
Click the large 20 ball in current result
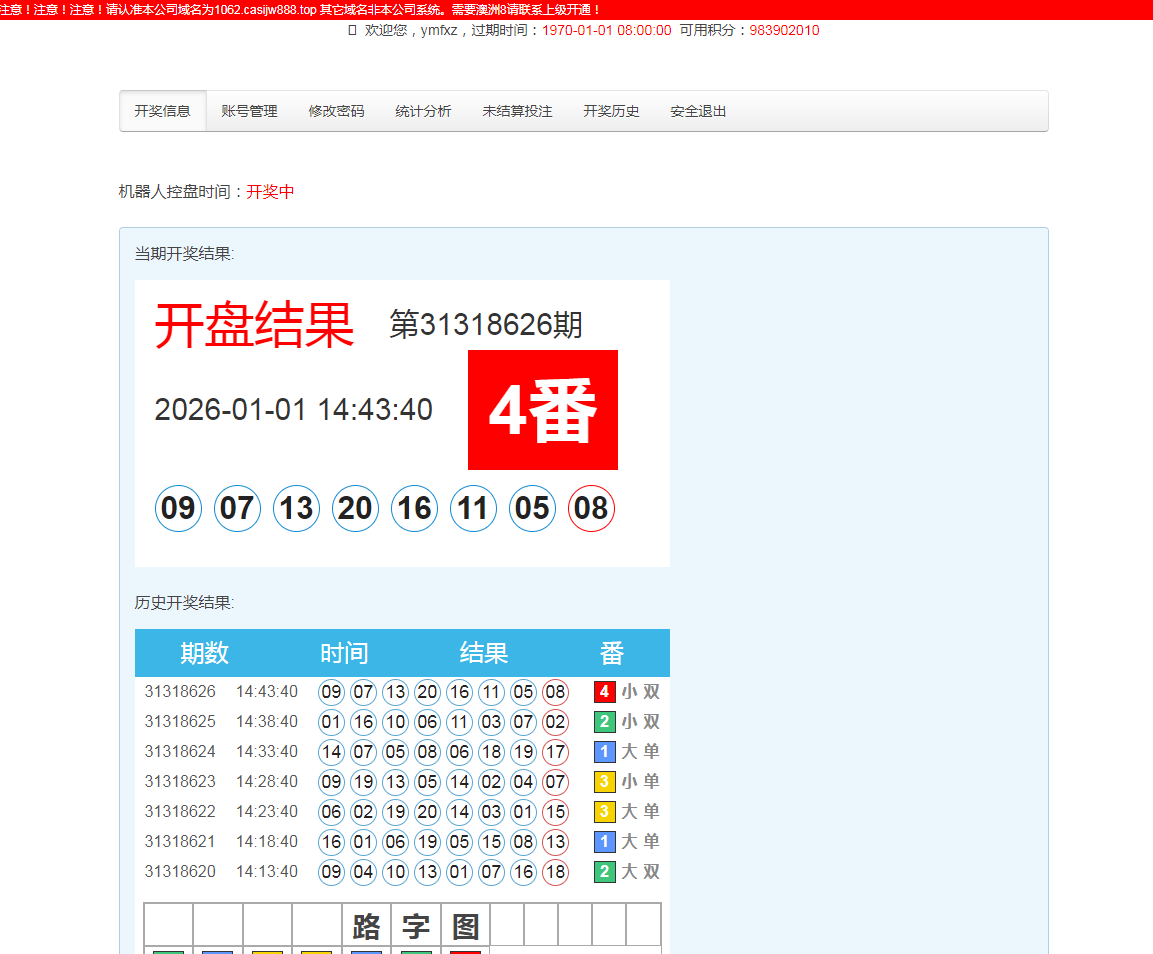(x=355, y=509)
